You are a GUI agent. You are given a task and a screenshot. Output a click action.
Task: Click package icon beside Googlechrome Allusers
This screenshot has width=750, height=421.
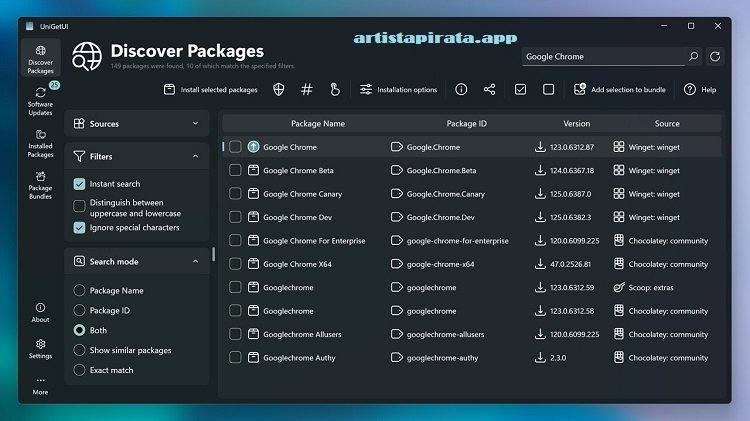254,334
